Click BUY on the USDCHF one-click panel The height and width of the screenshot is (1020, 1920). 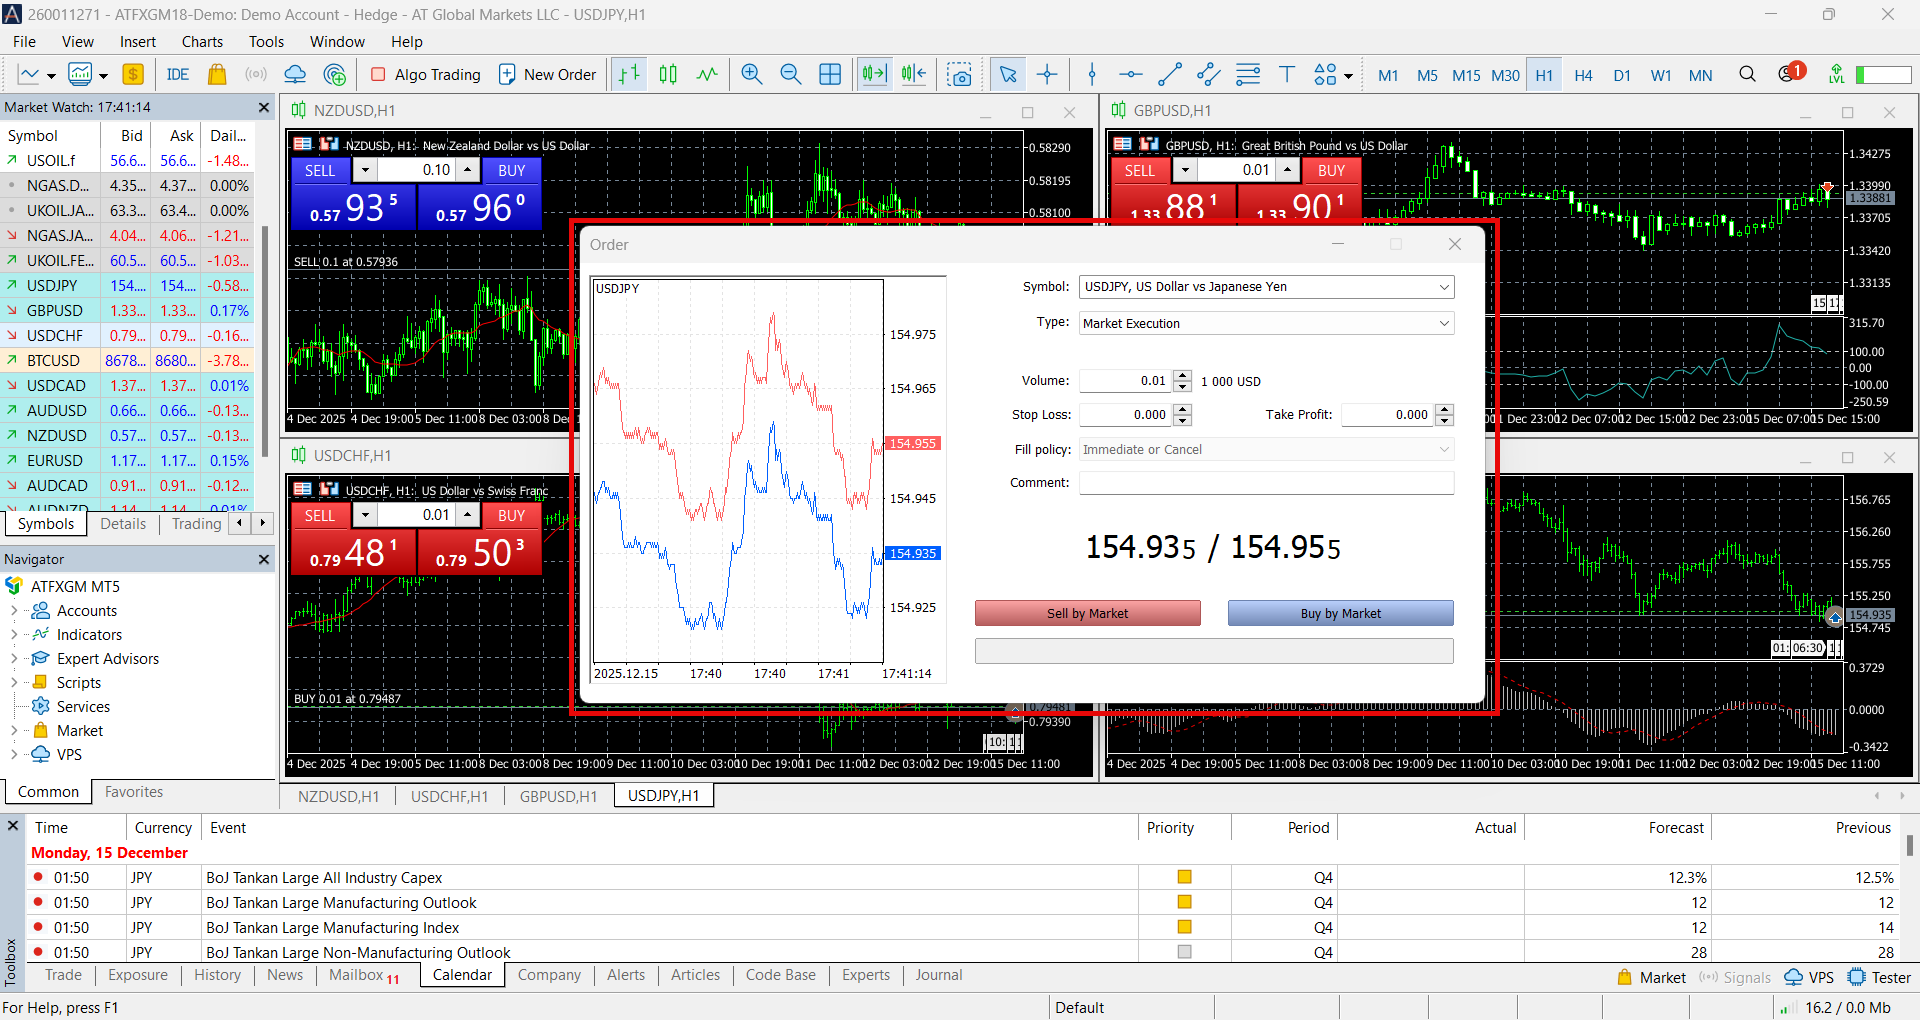coord(511,515)
